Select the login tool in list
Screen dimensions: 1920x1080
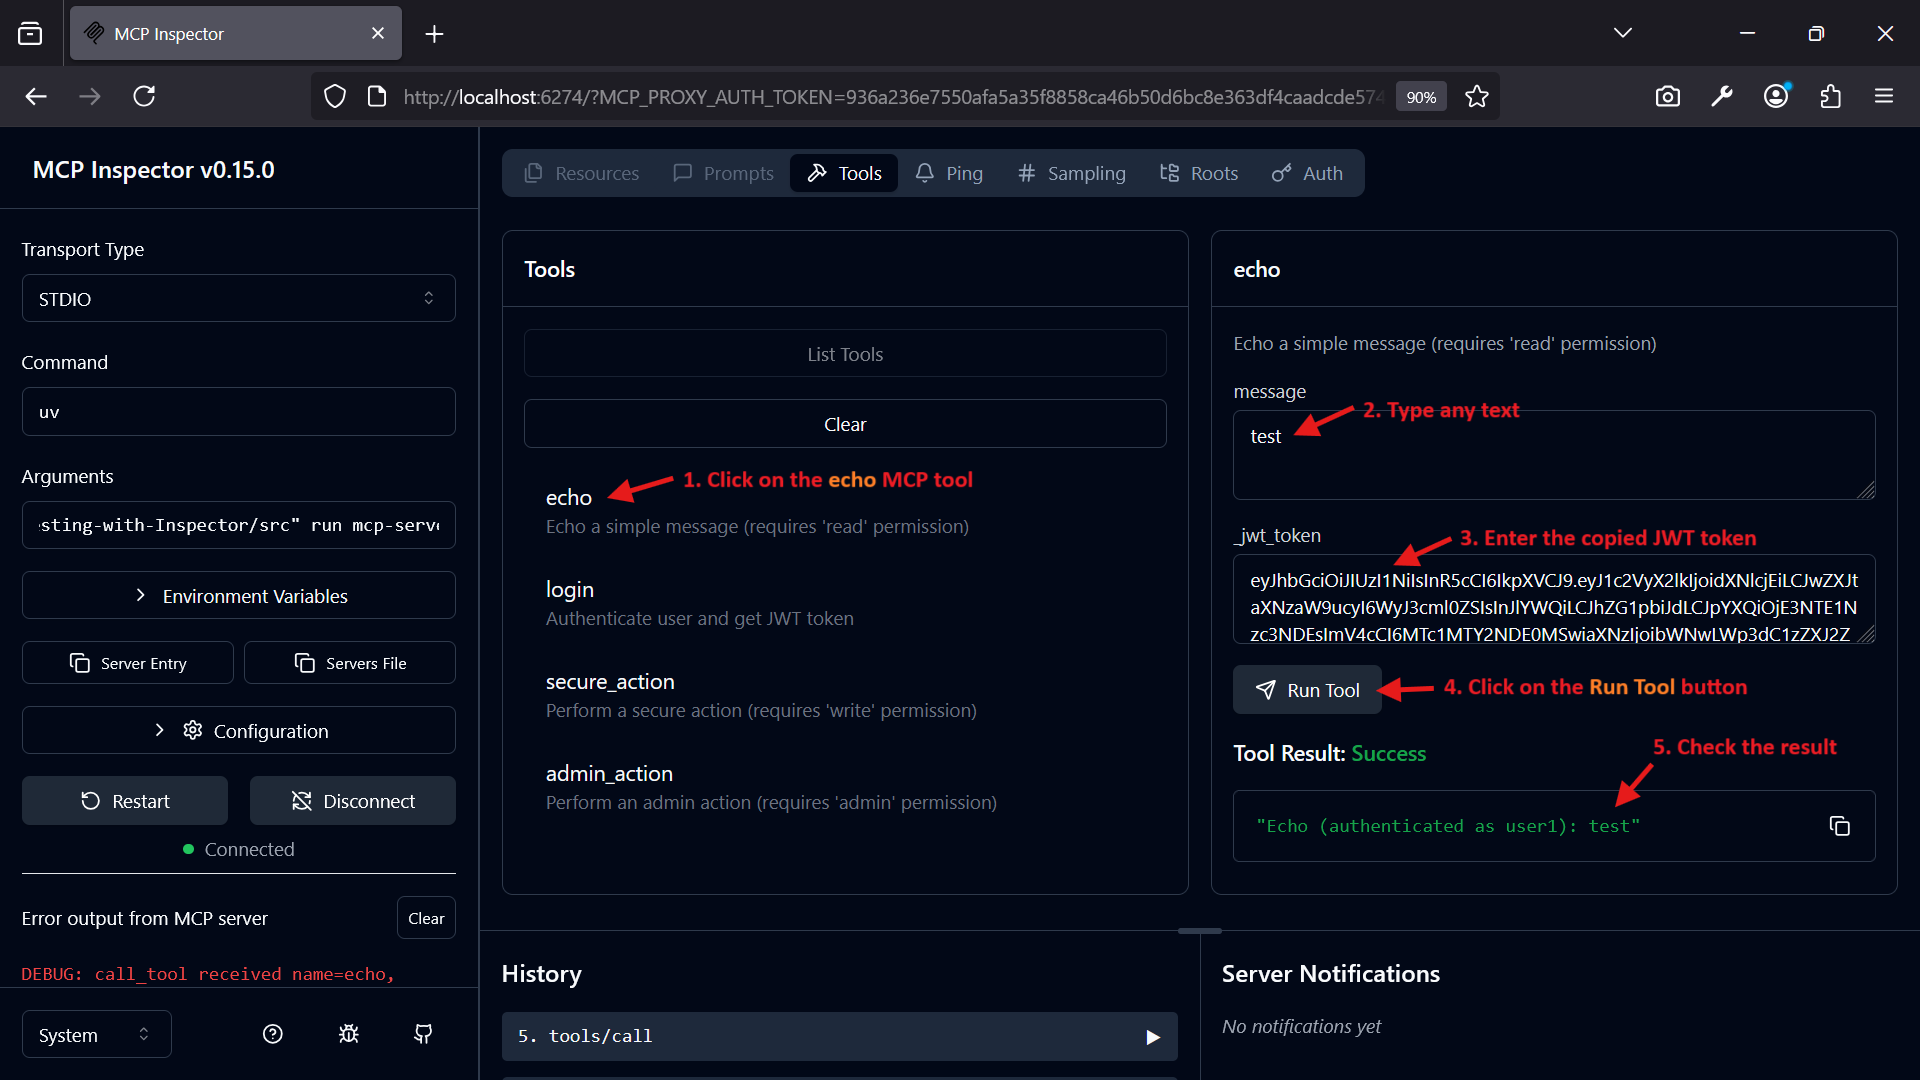[845, 603]
